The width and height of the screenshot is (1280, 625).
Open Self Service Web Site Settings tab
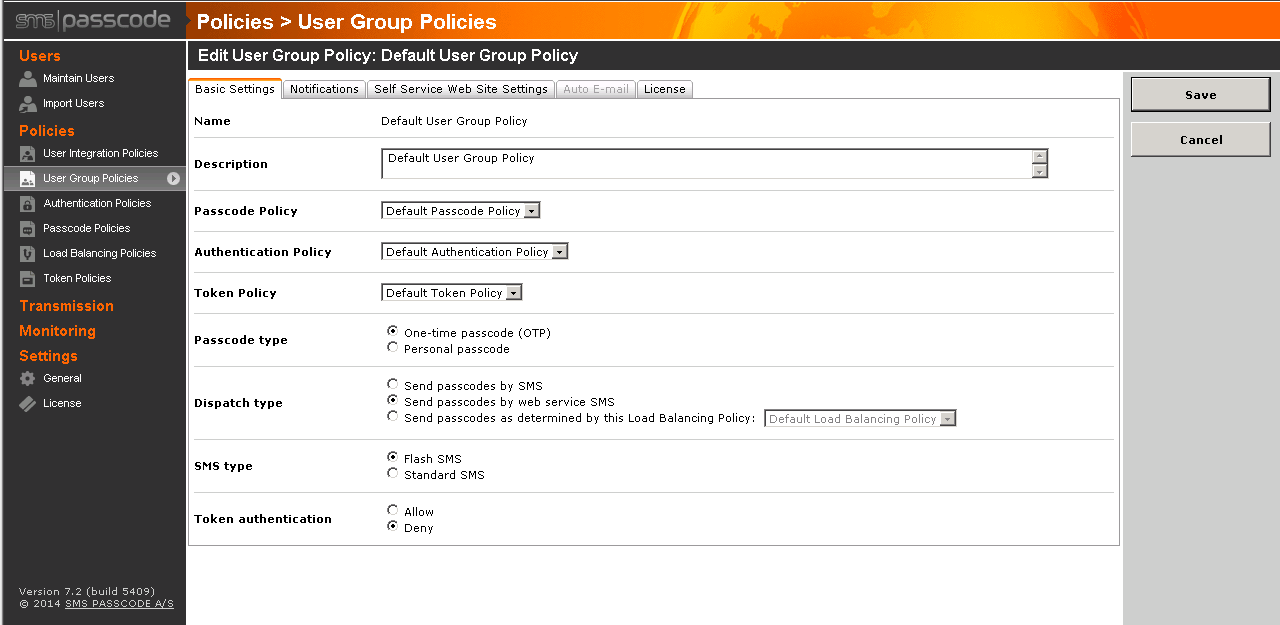(x=461, y=89)
